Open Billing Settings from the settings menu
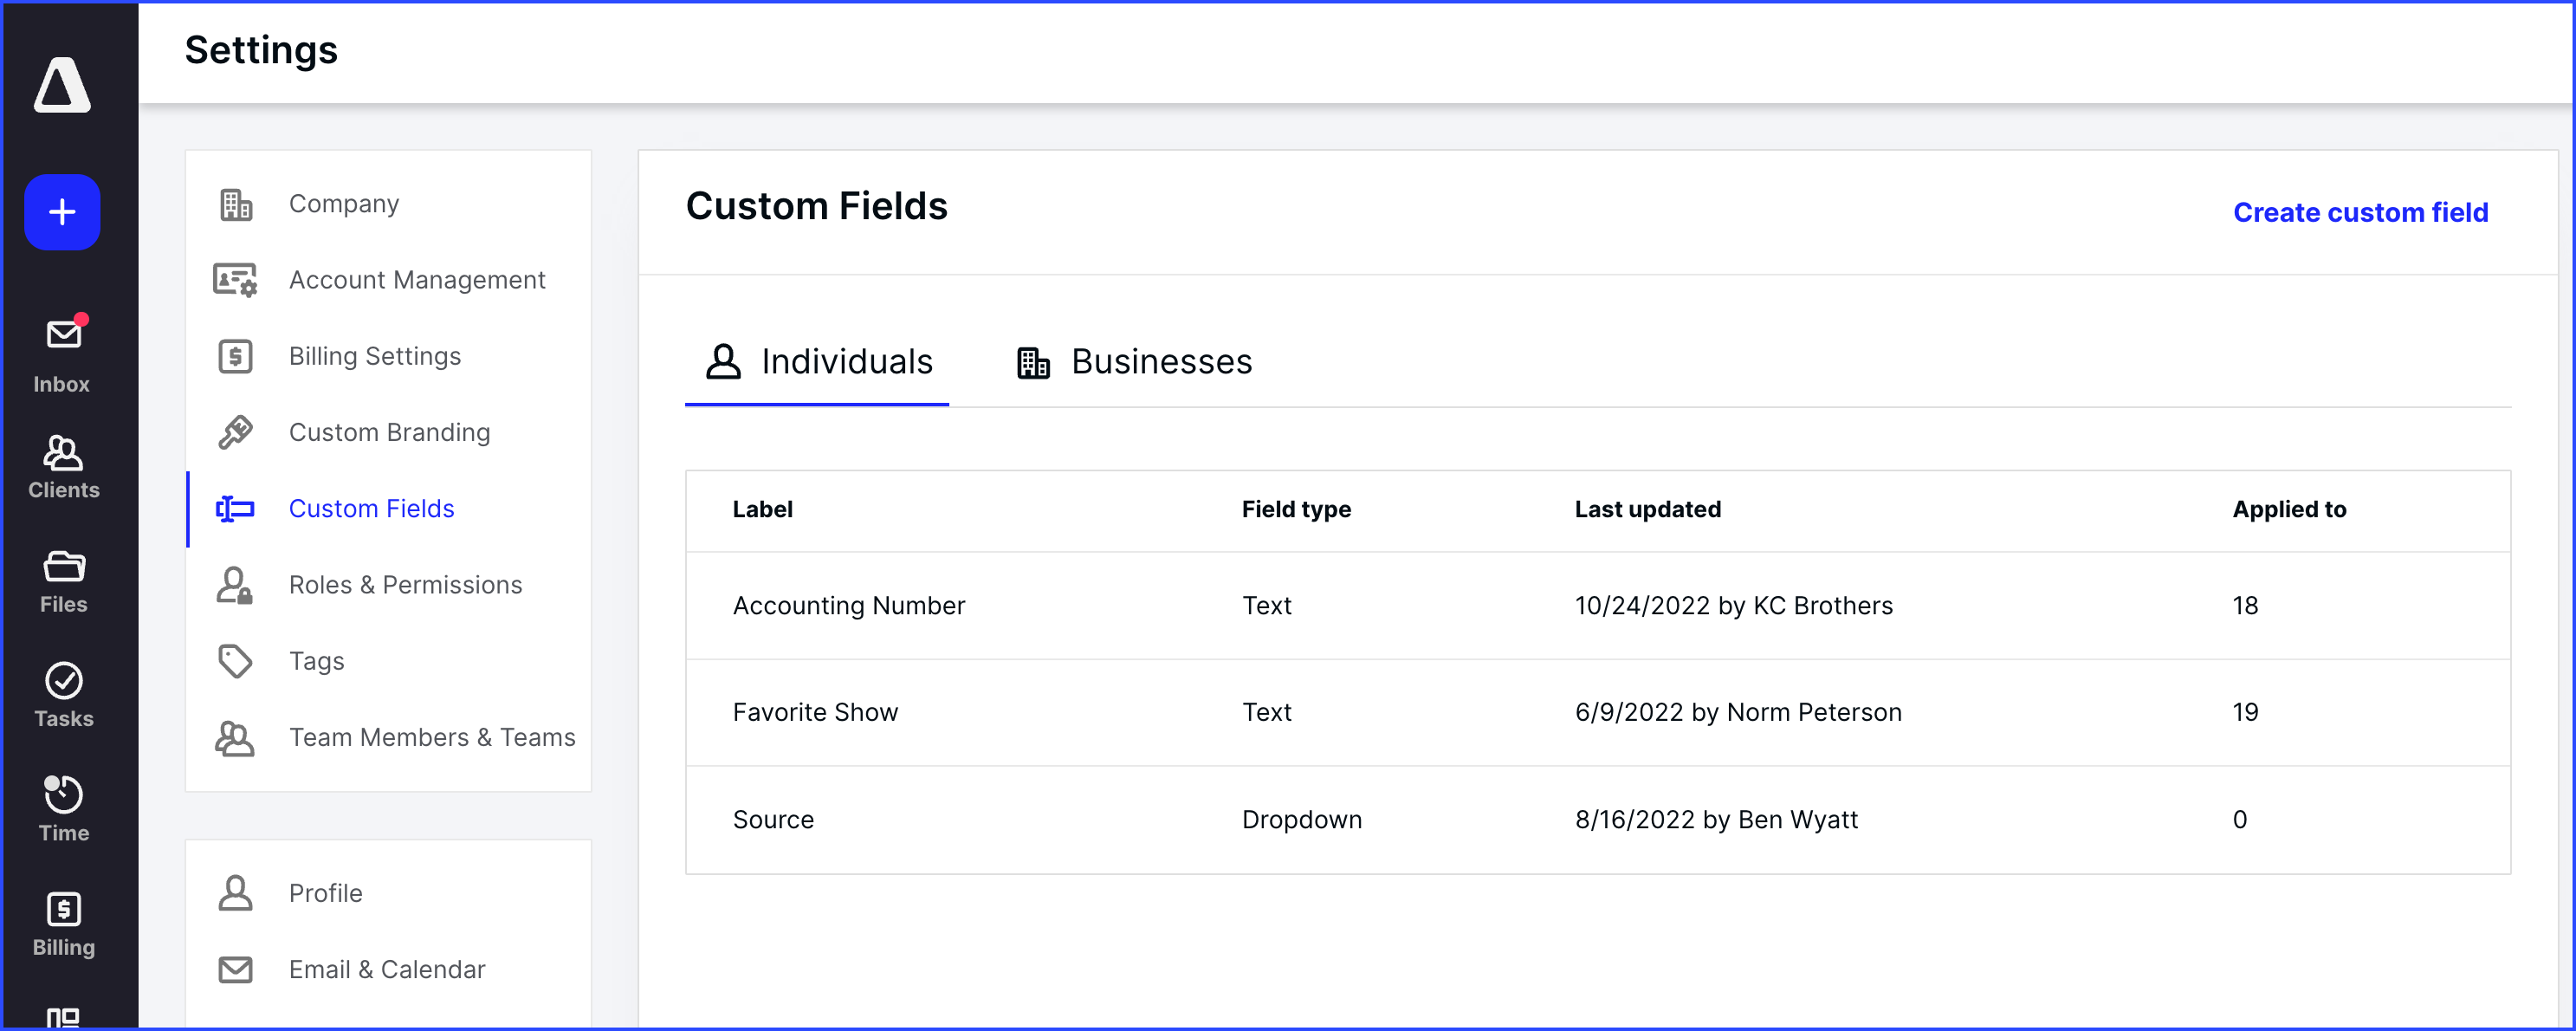 click(x=374, y=356)
